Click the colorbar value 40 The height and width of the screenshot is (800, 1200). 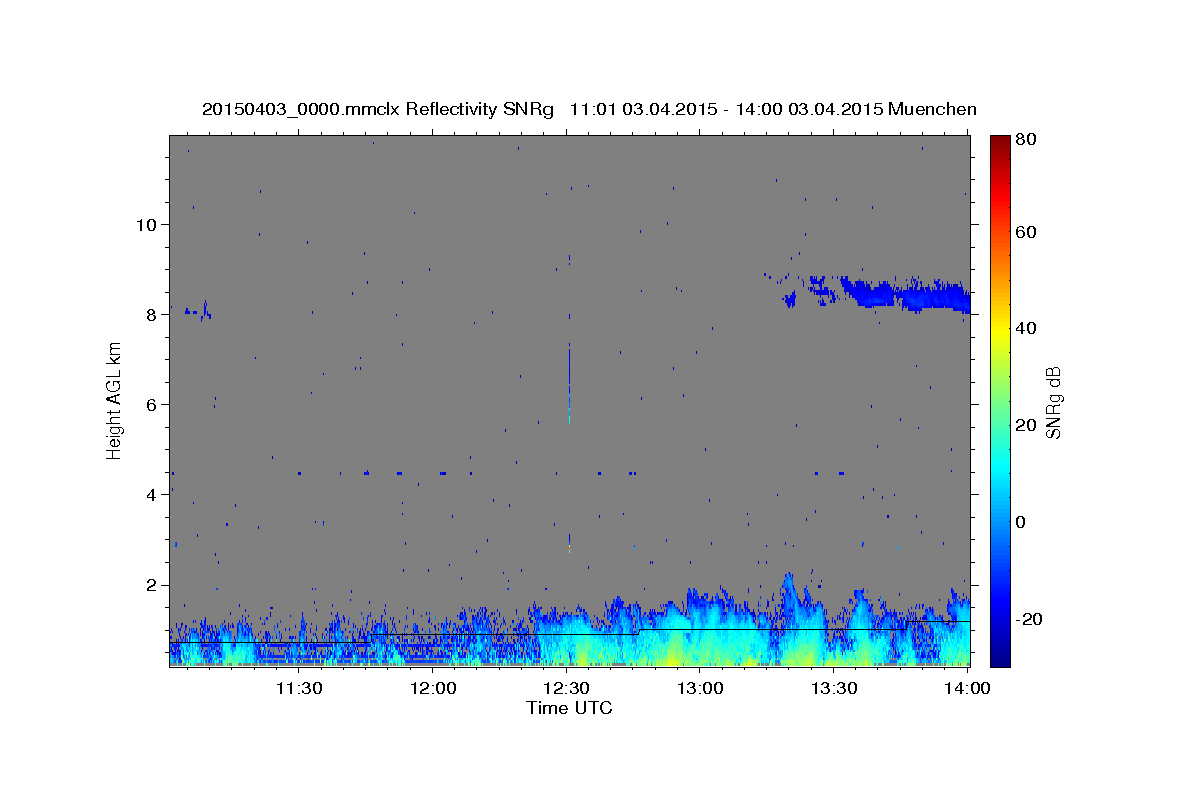(x=1025, y=328)
